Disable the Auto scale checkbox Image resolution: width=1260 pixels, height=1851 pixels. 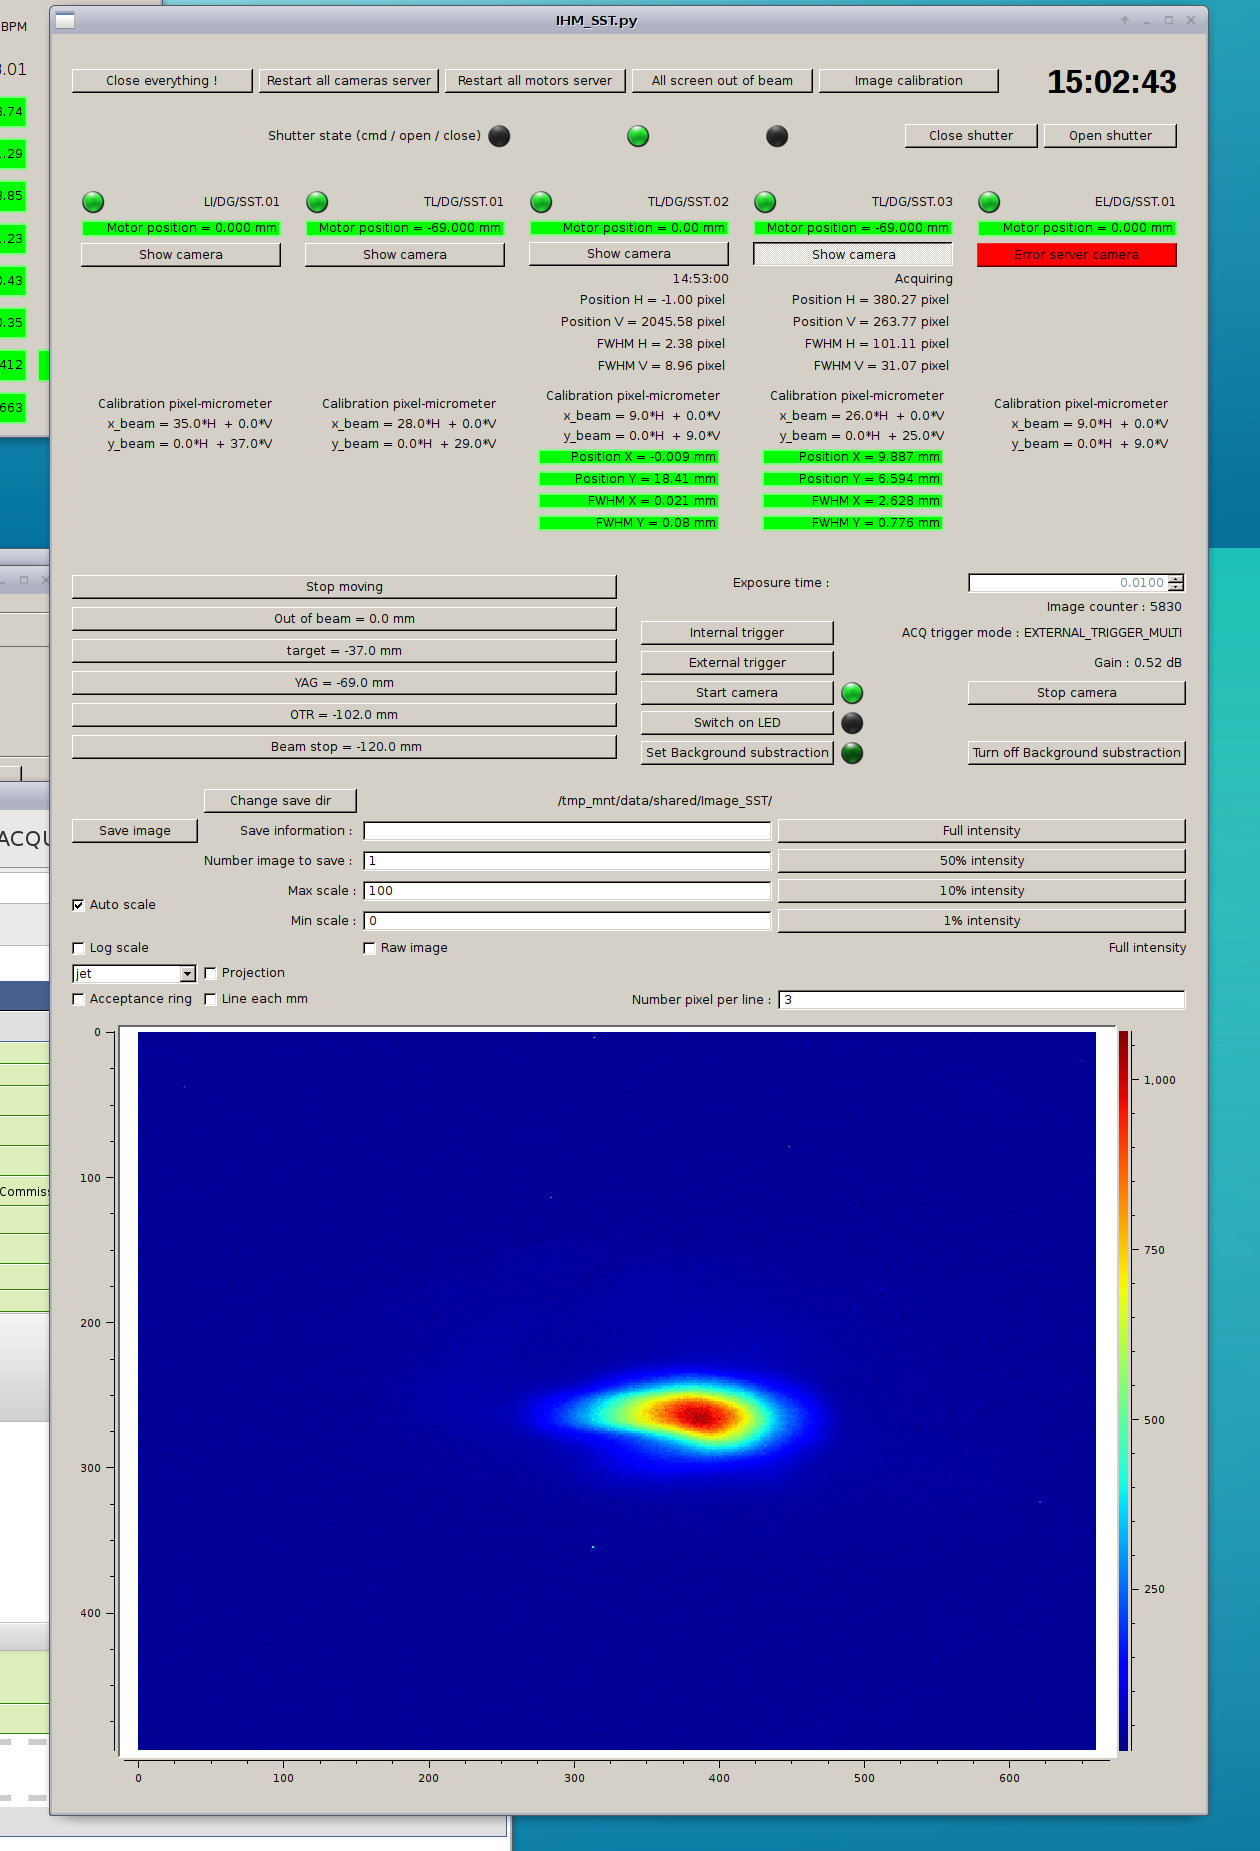click(x=78, y=905)
